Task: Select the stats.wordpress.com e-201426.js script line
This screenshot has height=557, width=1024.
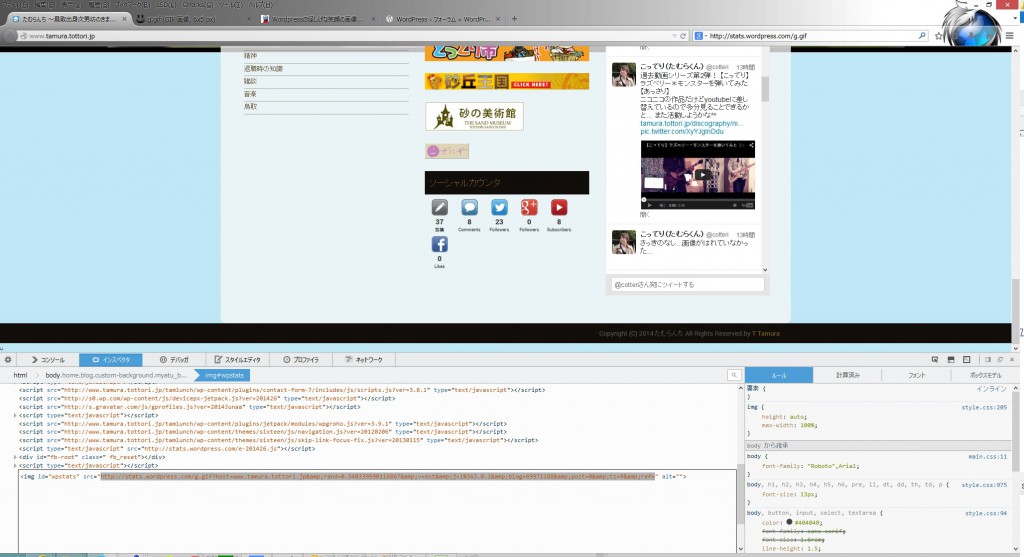Action: (x=167, y=449)
